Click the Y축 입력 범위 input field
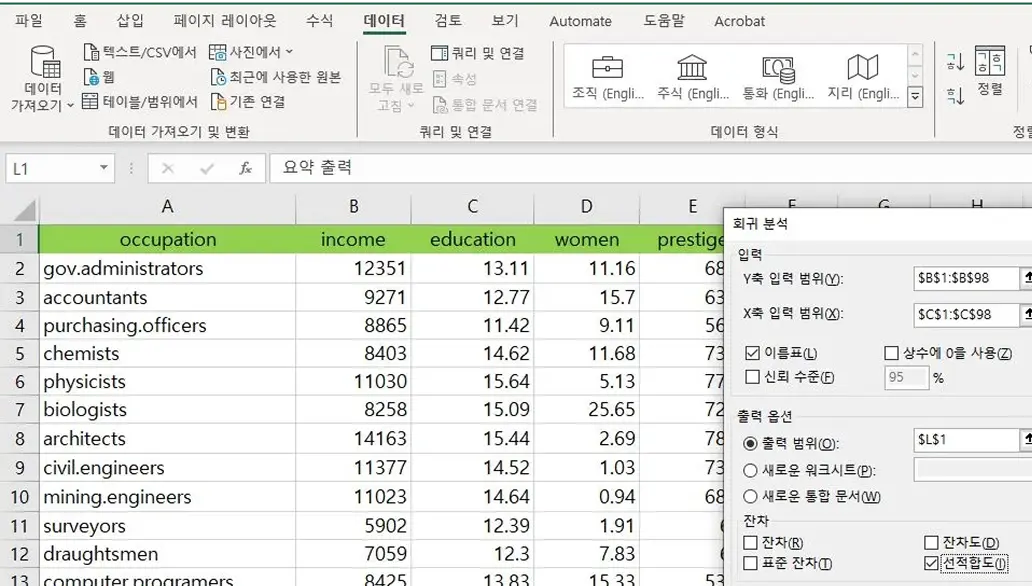The image size is (1032, 586). coord(964,279)
